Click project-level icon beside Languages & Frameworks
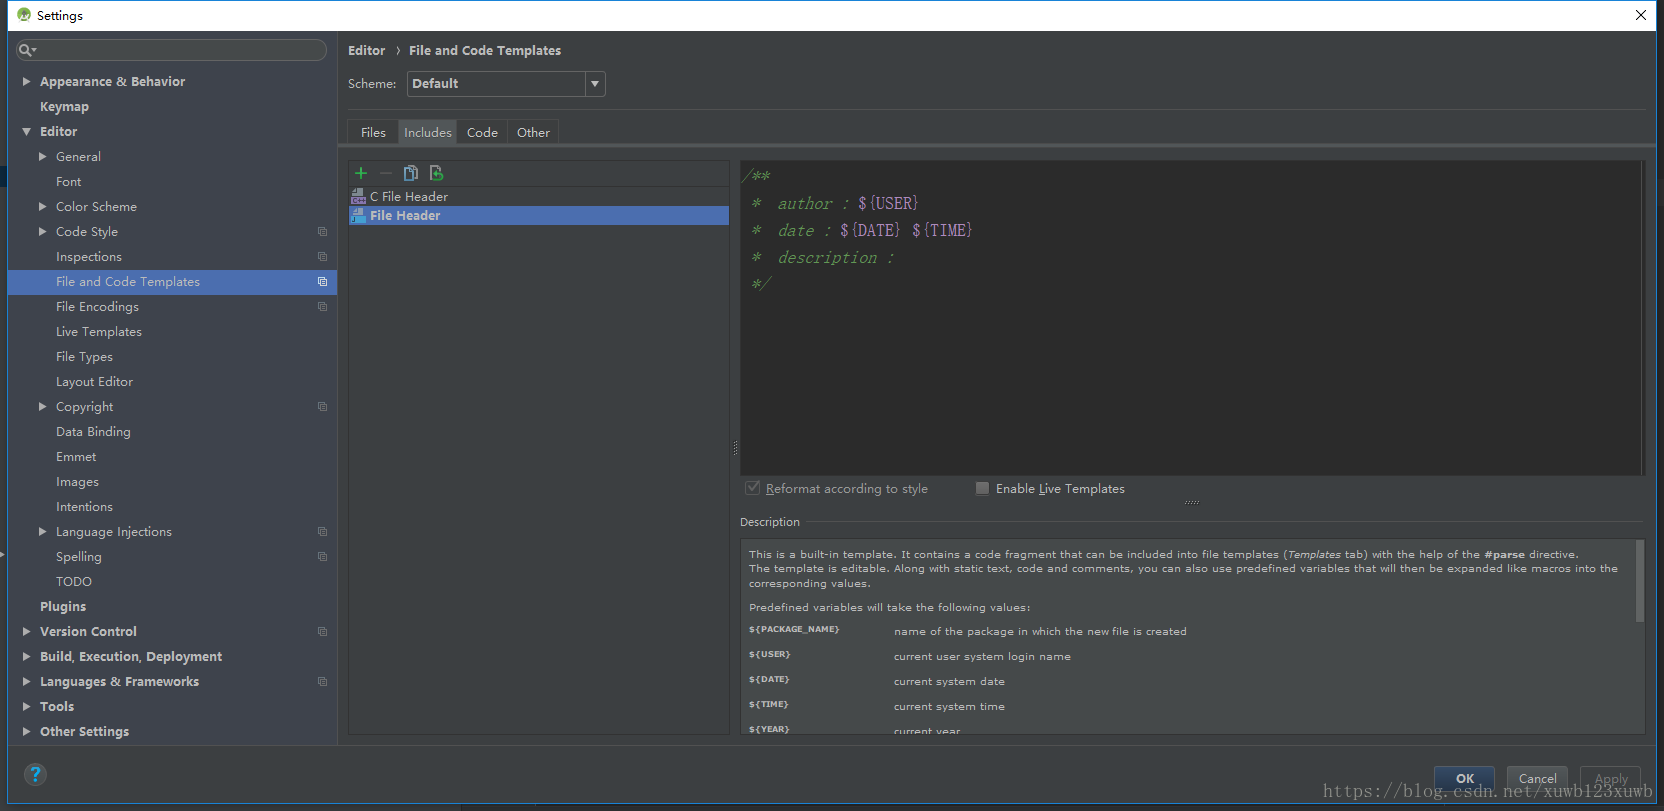This screenshot has height=811, width=1664. tap(322, 682)
